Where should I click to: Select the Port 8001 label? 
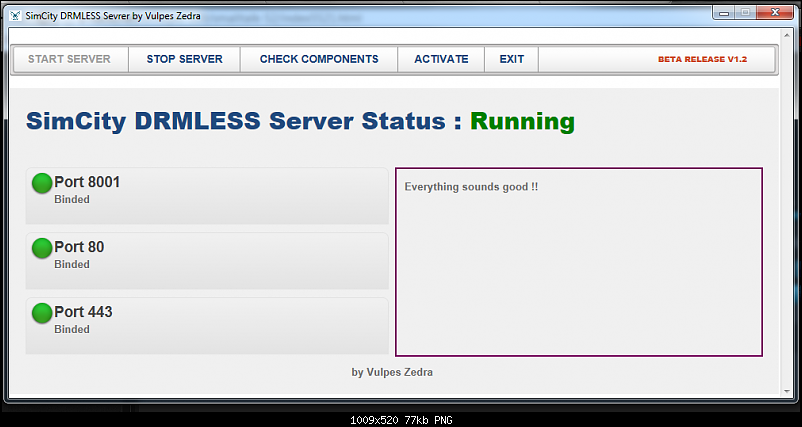[87, 182]
